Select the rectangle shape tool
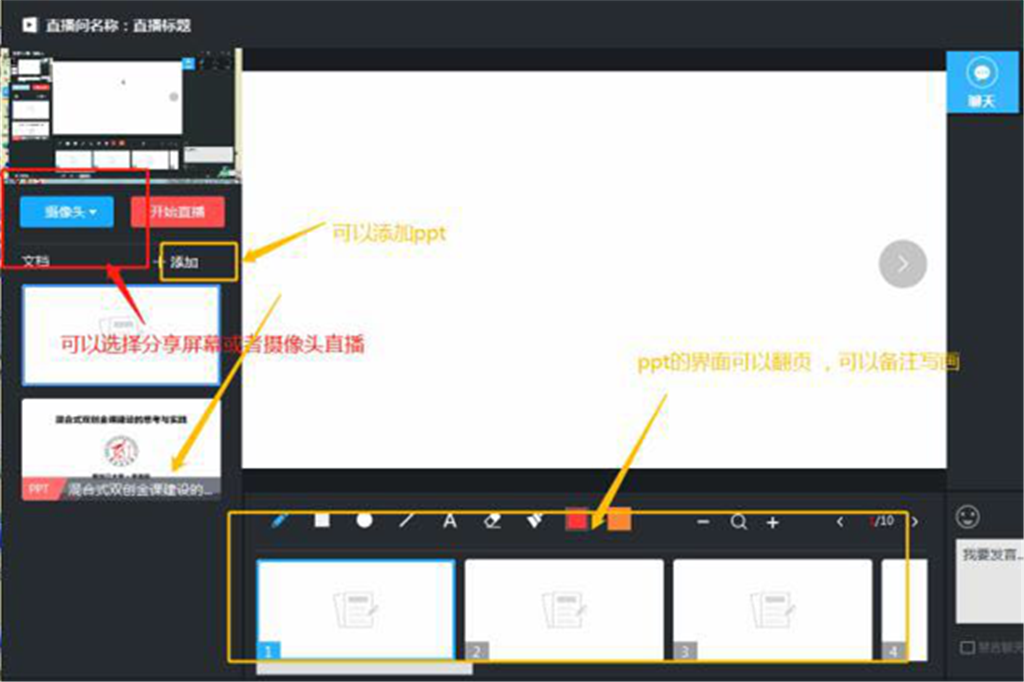This screenshot has height=682, width=1024. (x=322, y=521)
